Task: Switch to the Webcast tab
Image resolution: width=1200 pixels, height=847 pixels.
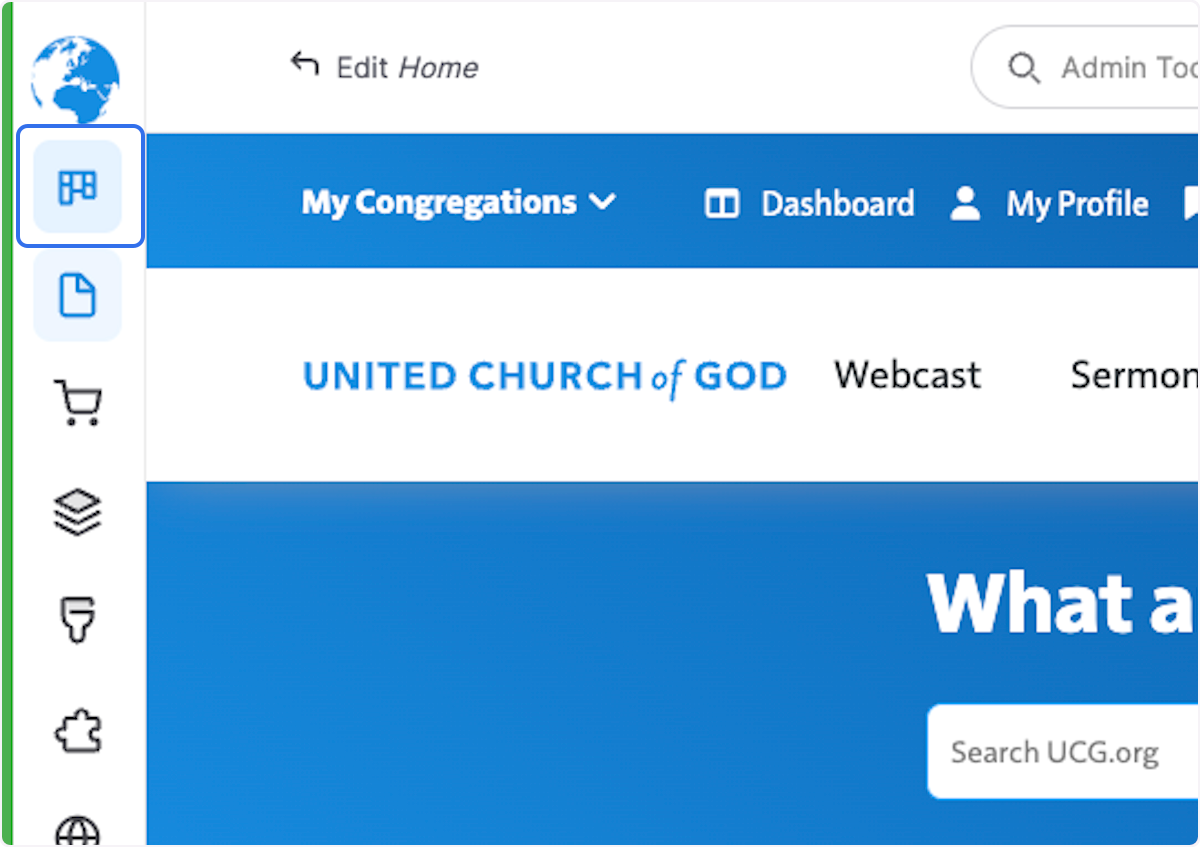Action: point(906,375)
